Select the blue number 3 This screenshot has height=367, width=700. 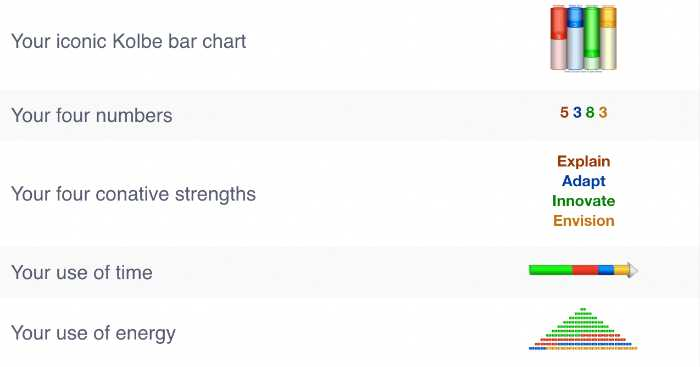(x=577, y=113)
